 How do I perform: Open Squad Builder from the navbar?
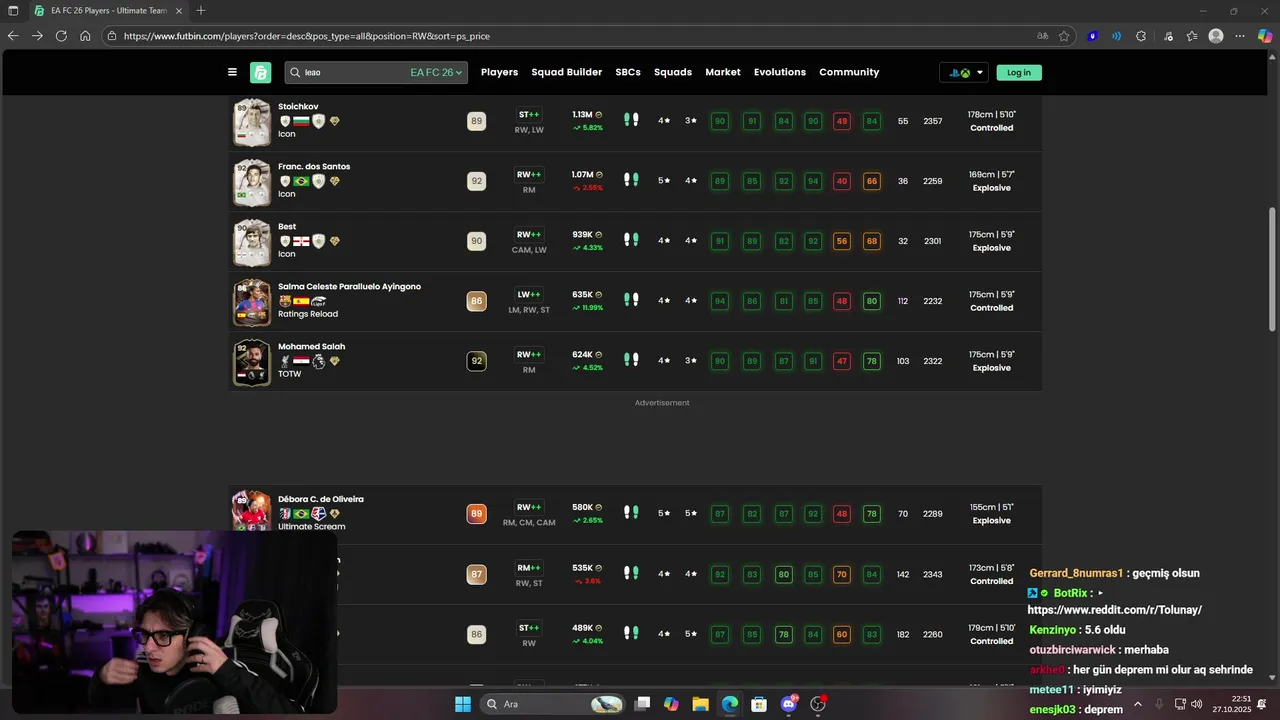[566, 72]
